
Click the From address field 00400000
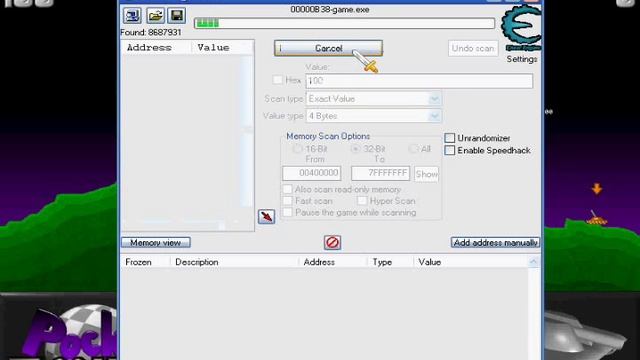coord(311,173)
